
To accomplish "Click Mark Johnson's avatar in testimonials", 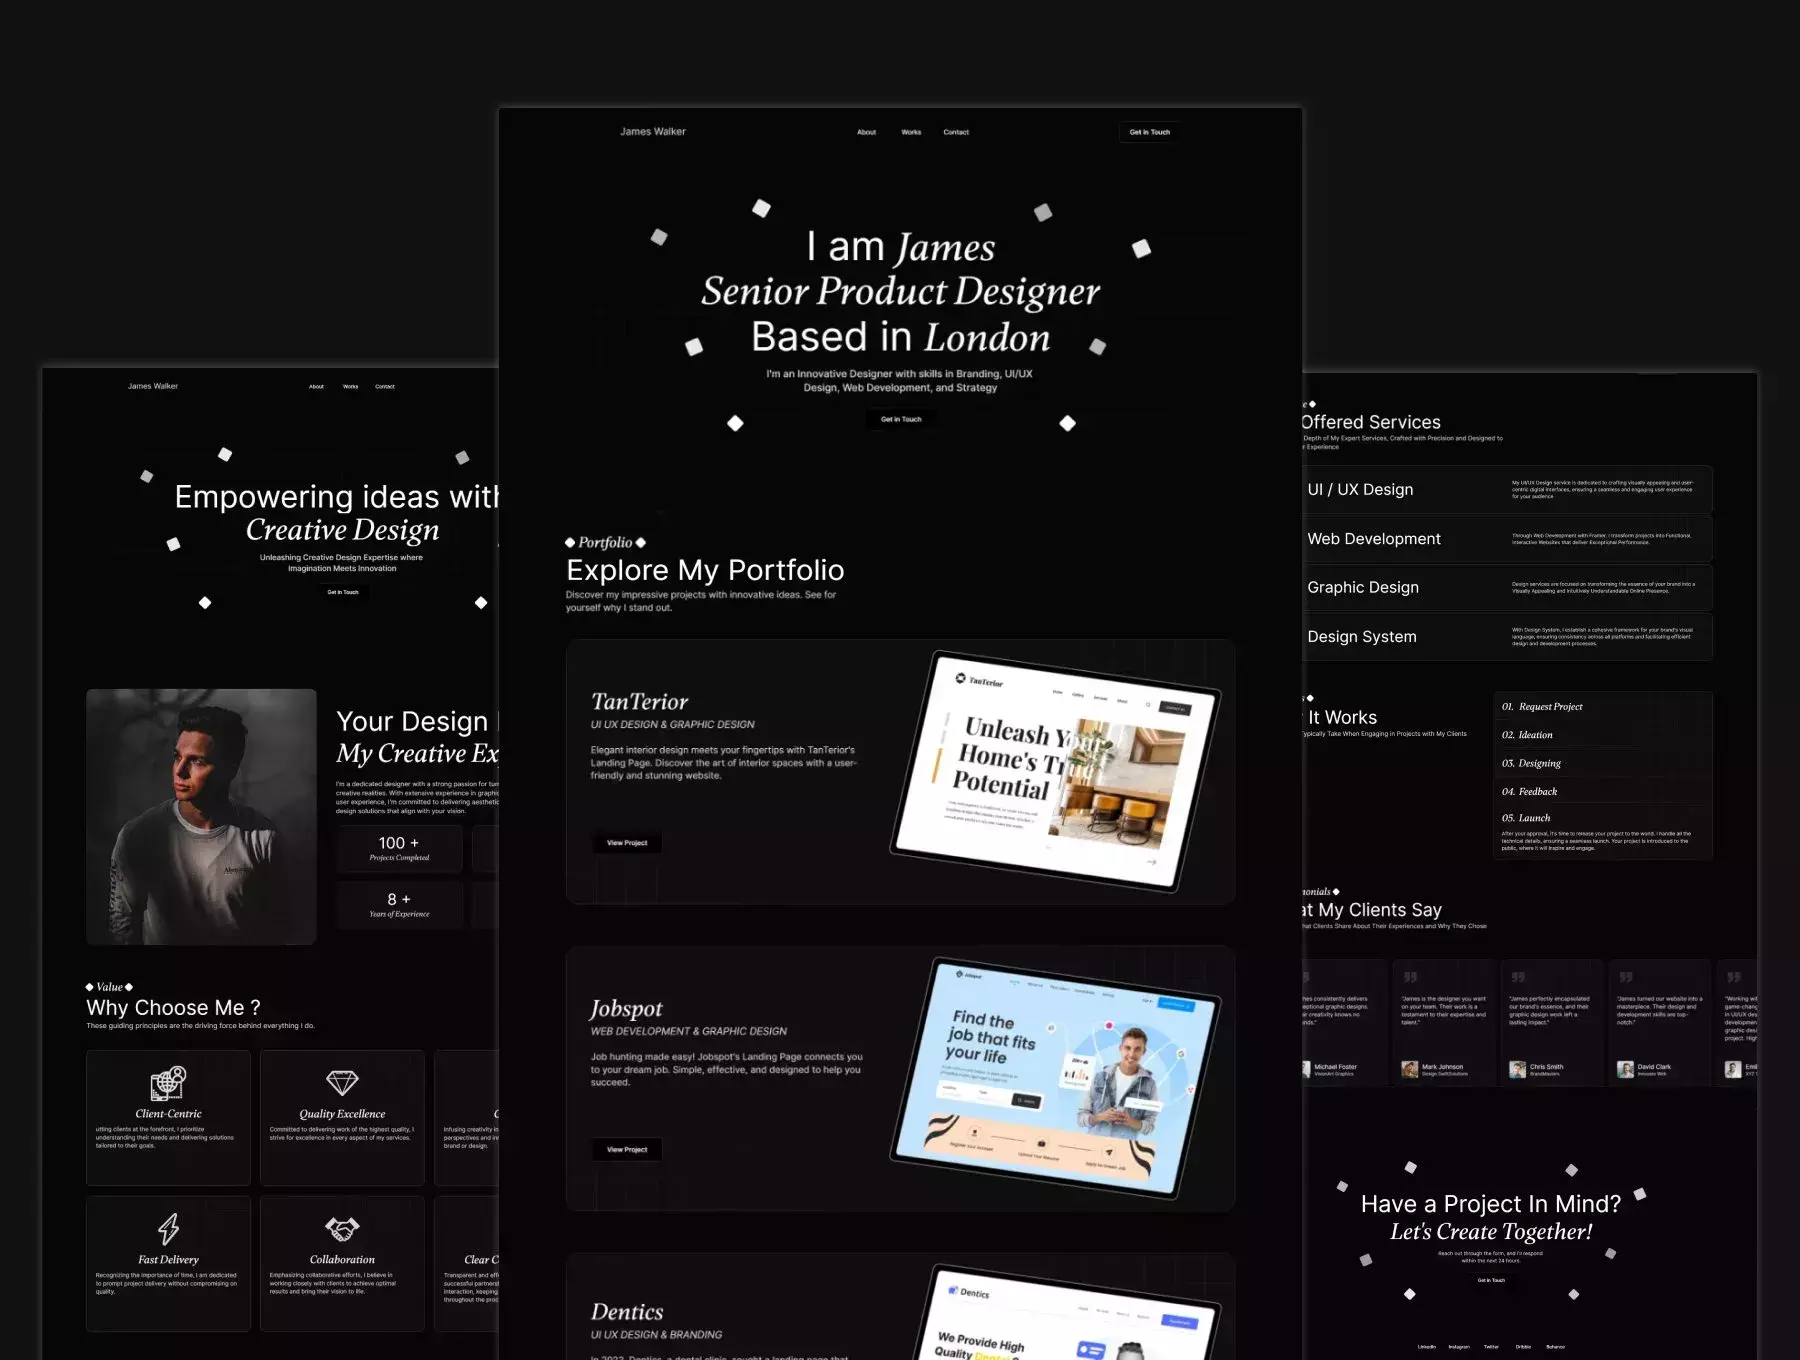I will (x=1410, y=1069).
